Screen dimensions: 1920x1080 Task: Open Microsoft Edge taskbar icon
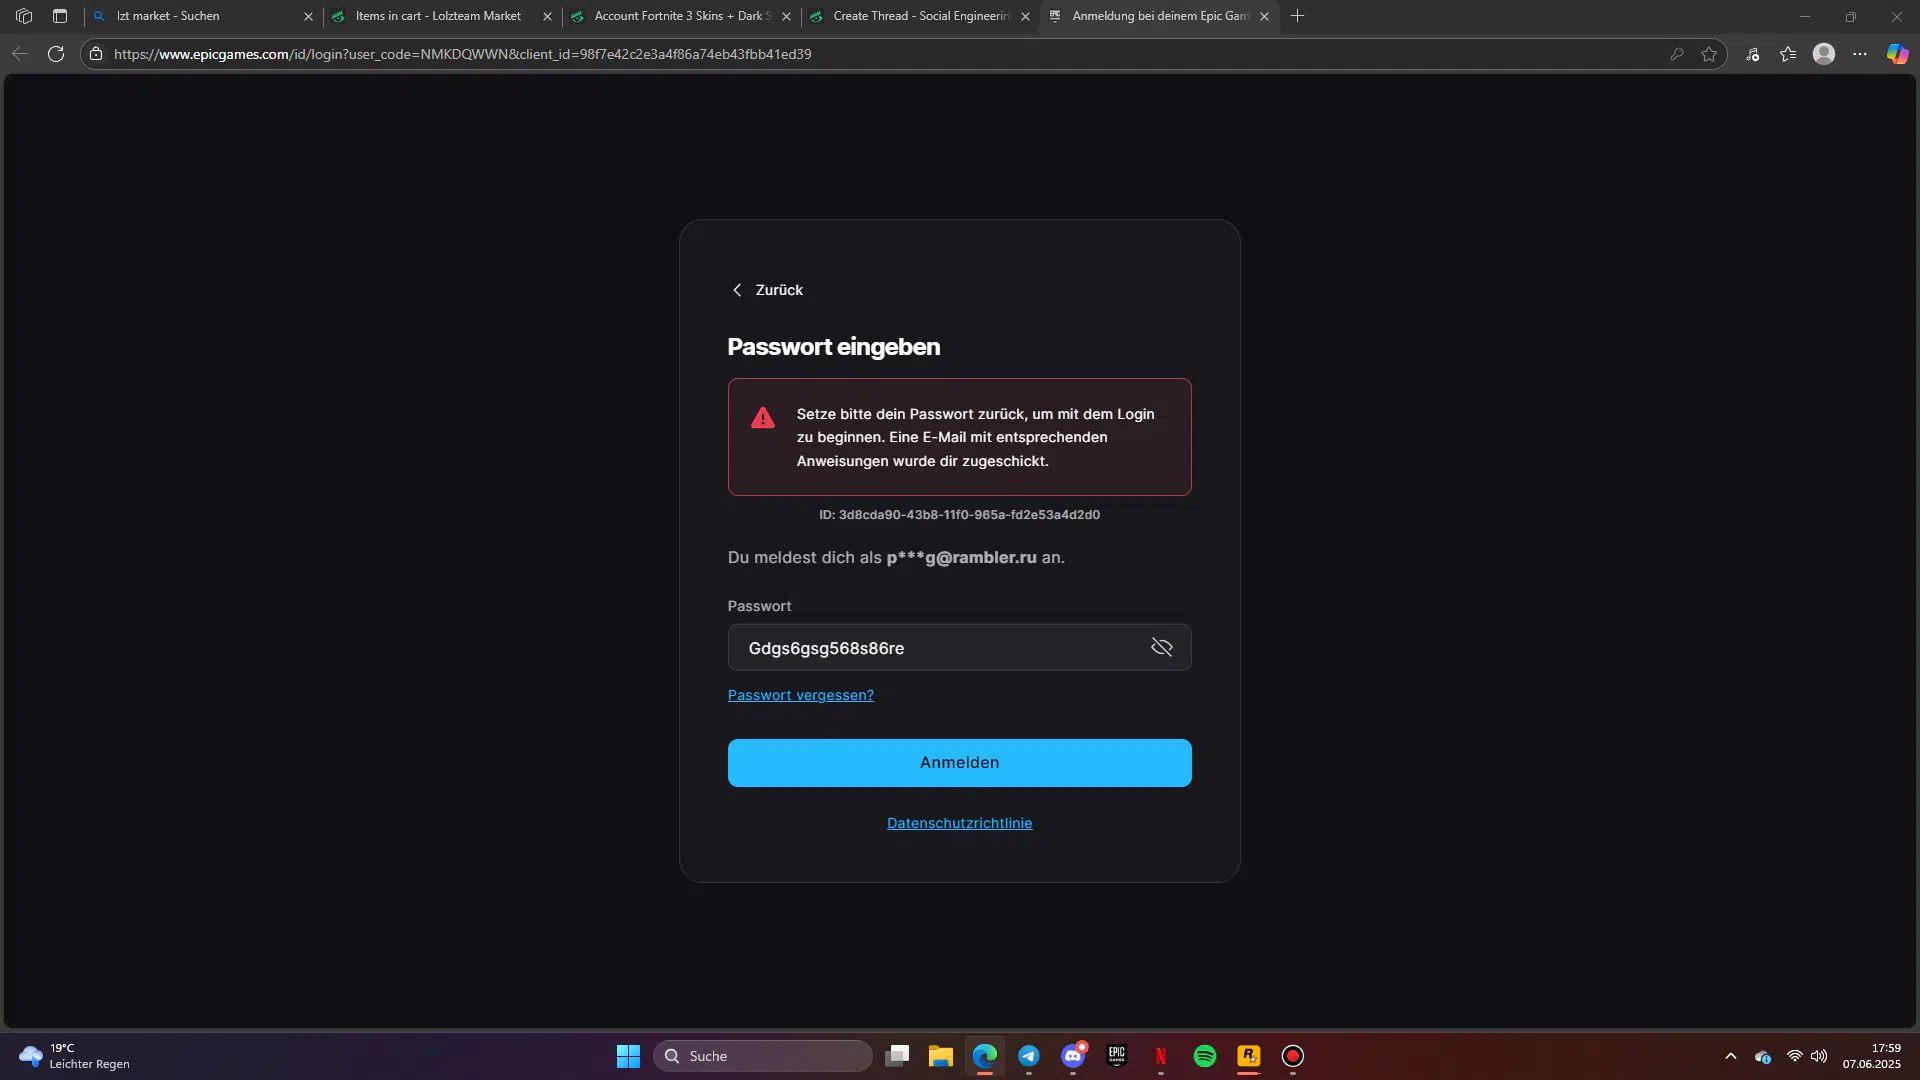pyautogui.click(x=985, y=1056)
